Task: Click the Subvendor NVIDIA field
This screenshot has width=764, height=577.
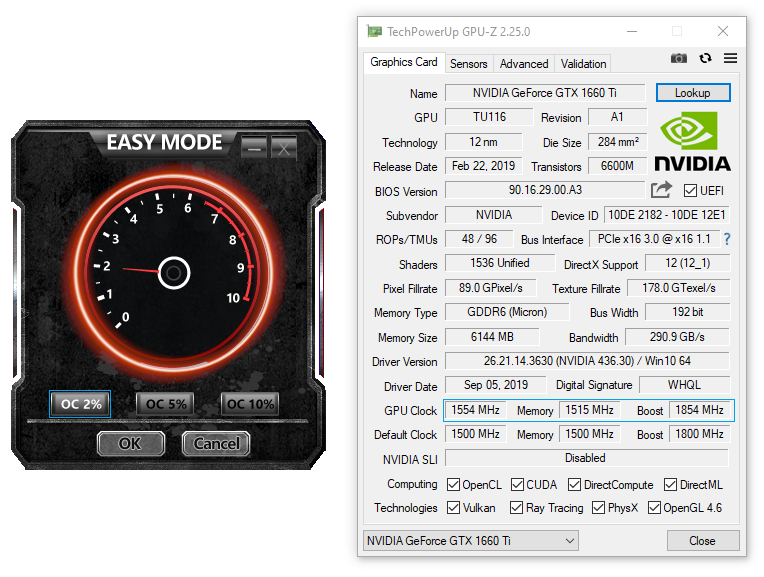Action: (x=494, y=215)
